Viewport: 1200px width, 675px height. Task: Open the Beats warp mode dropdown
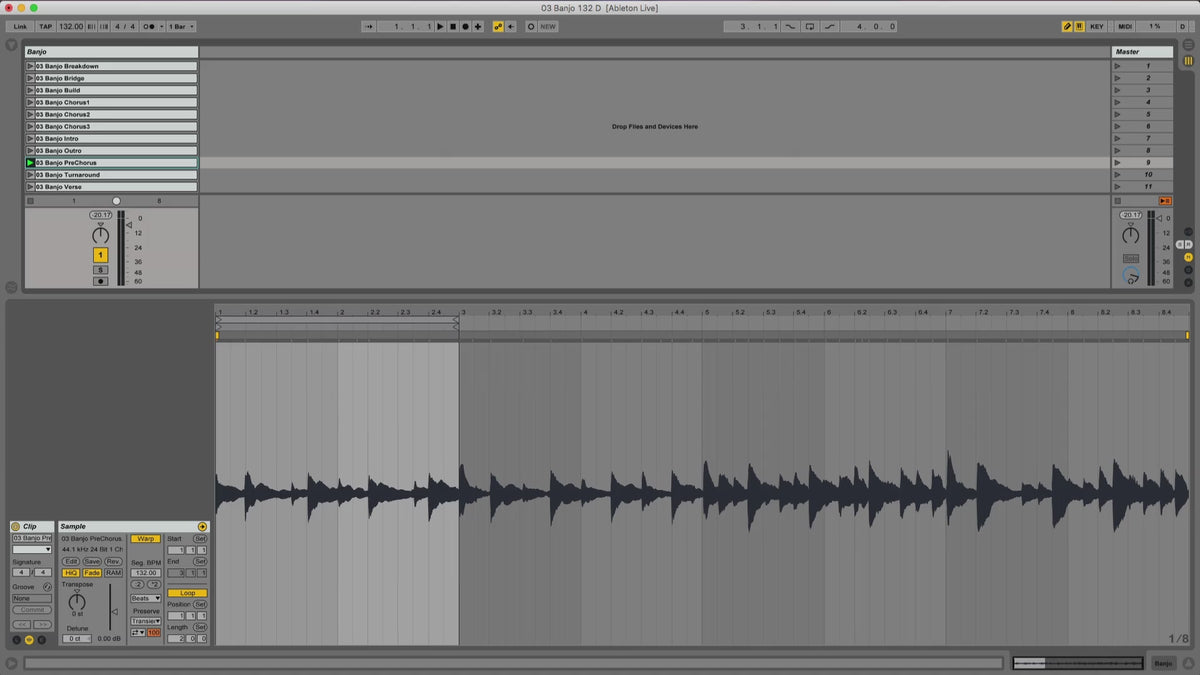[x=145, y=598]
